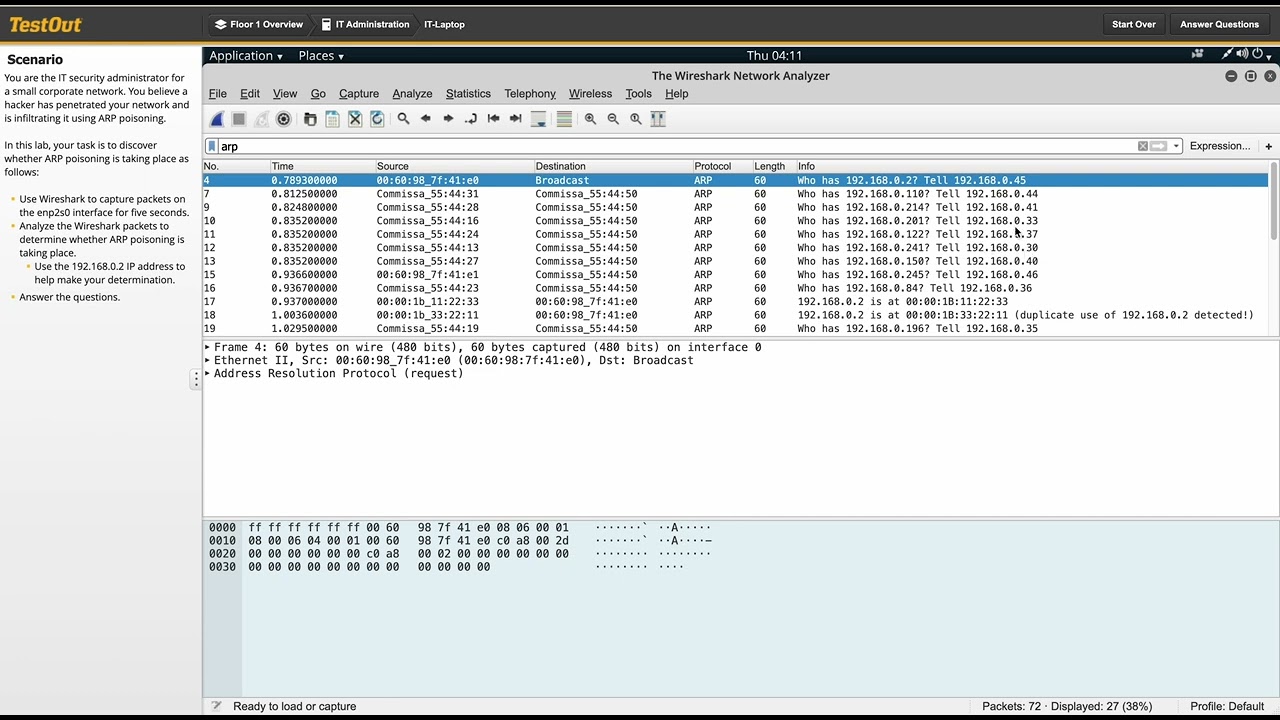The height and width of the screenshot is (720, 1280).
Task: Open the Statistics menu
Action: pyautogui.click(x=468, y=94)
